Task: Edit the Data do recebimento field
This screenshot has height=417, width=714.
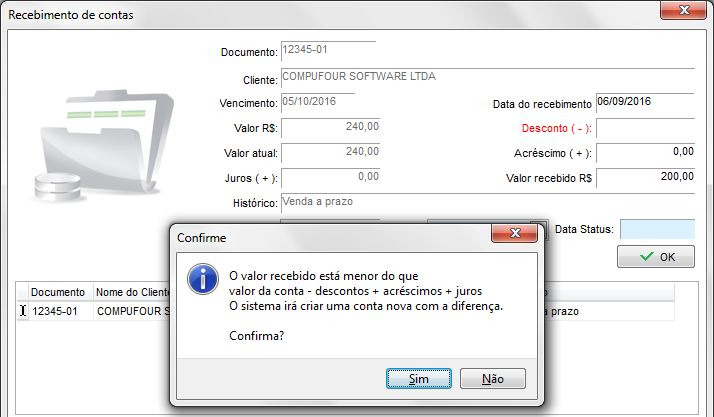Action: pos(645,102)
